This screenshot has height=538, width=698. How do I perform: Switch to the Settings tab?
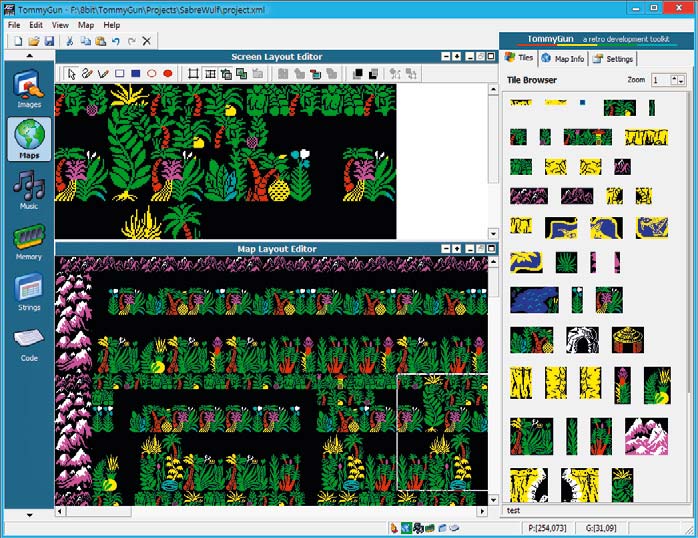(x=613, y=59)
